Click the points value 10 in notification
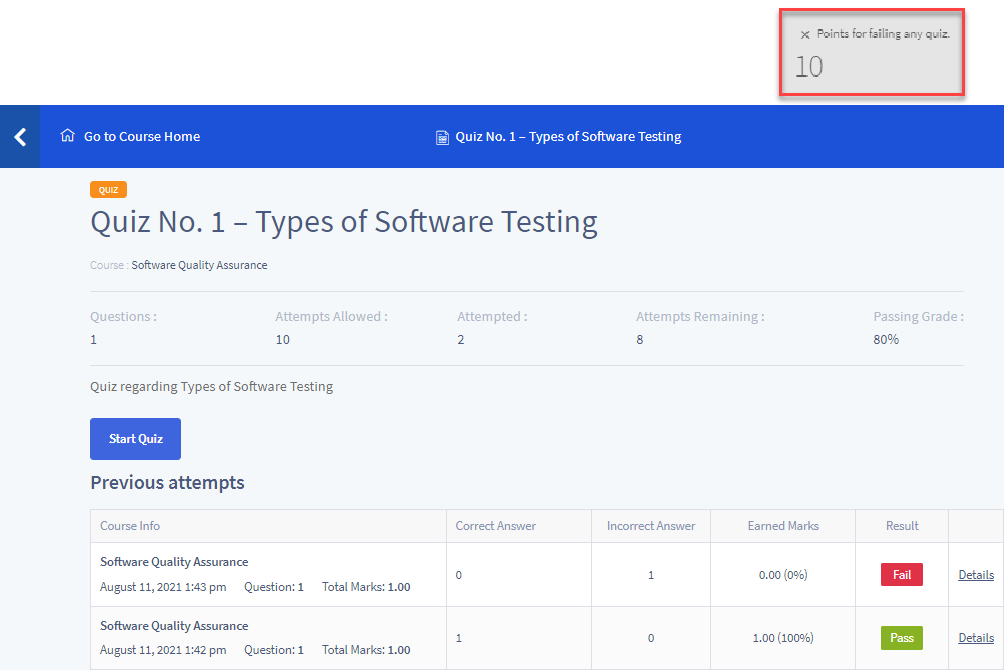1004x670 pixels. click(x=809, y=67)
